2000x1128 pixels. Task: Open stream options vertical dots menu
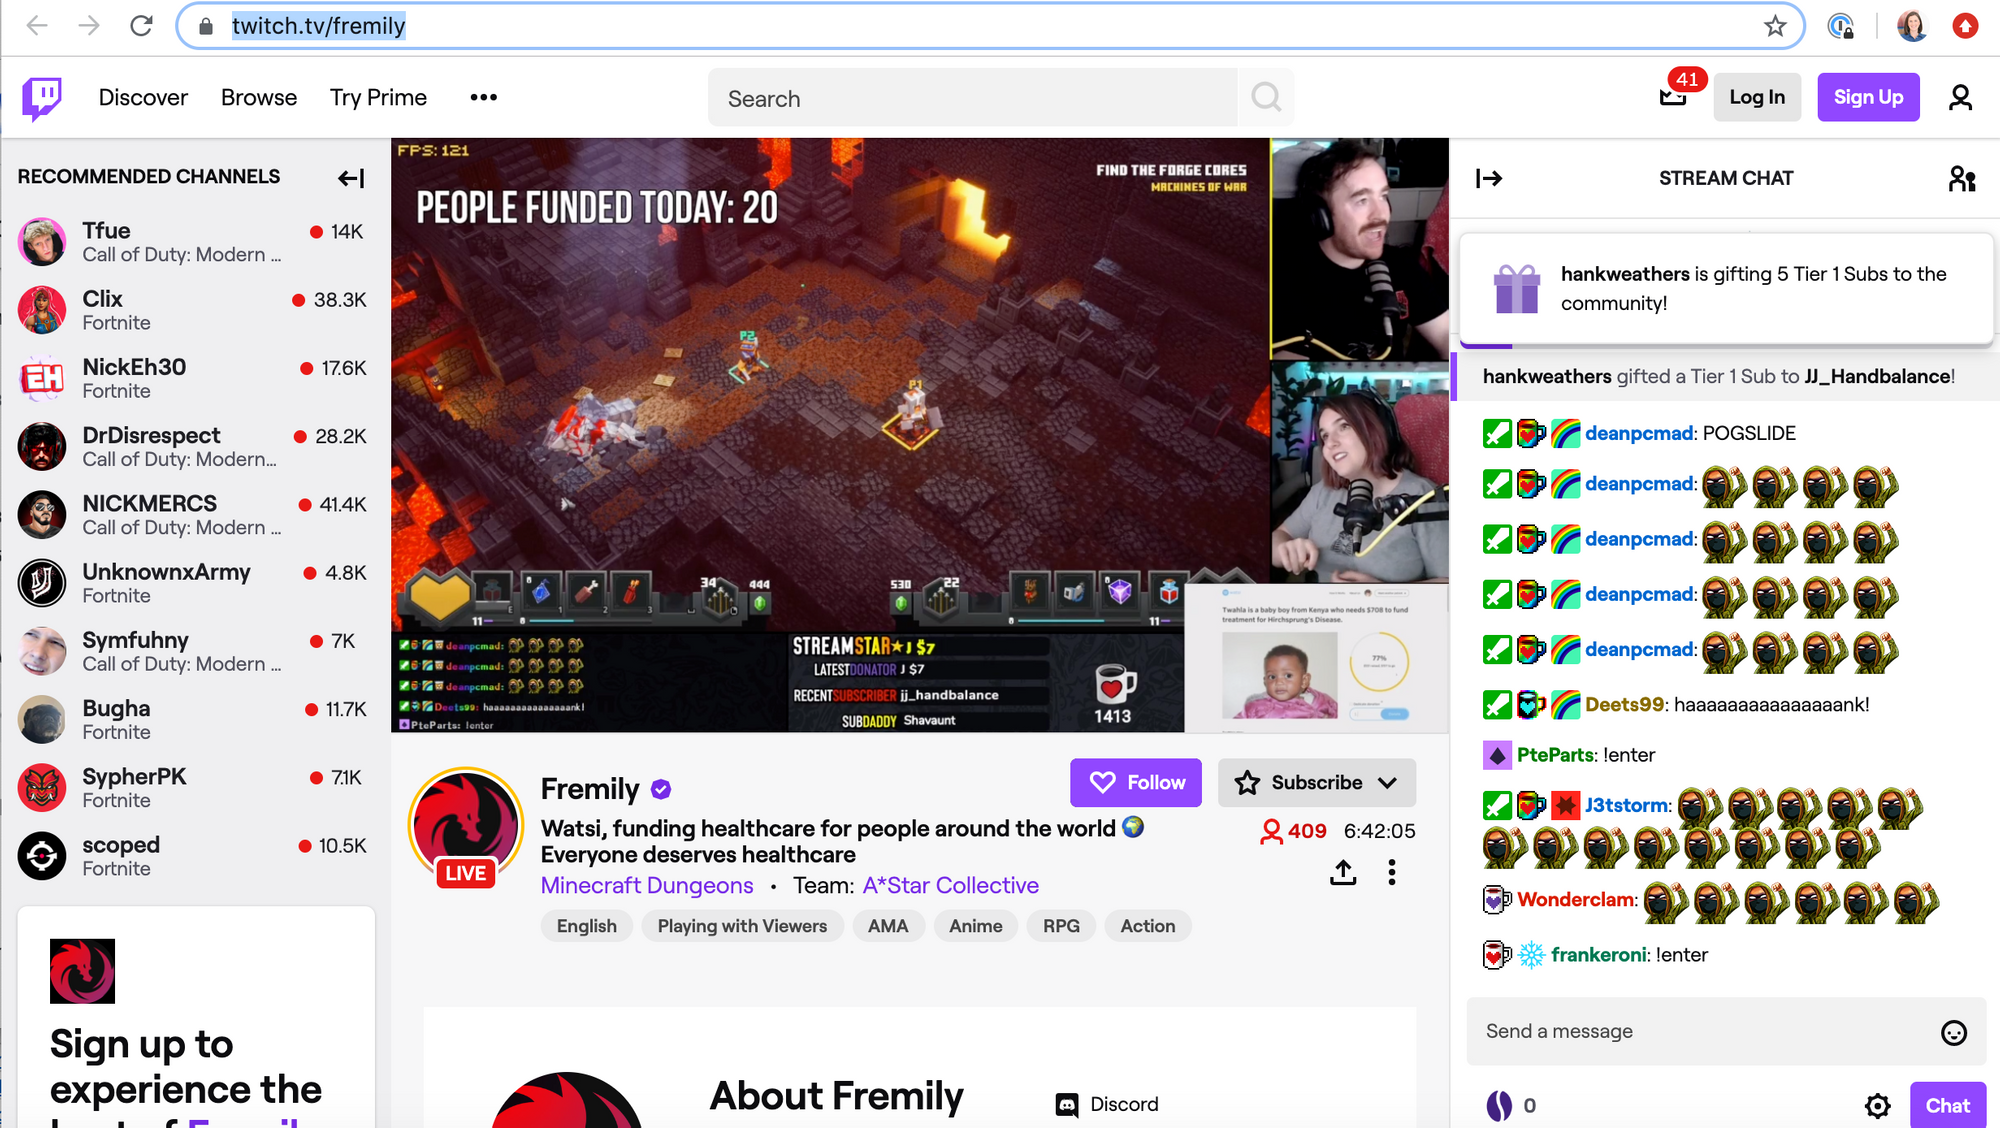pyautogui.click(x=1391, y=873)
